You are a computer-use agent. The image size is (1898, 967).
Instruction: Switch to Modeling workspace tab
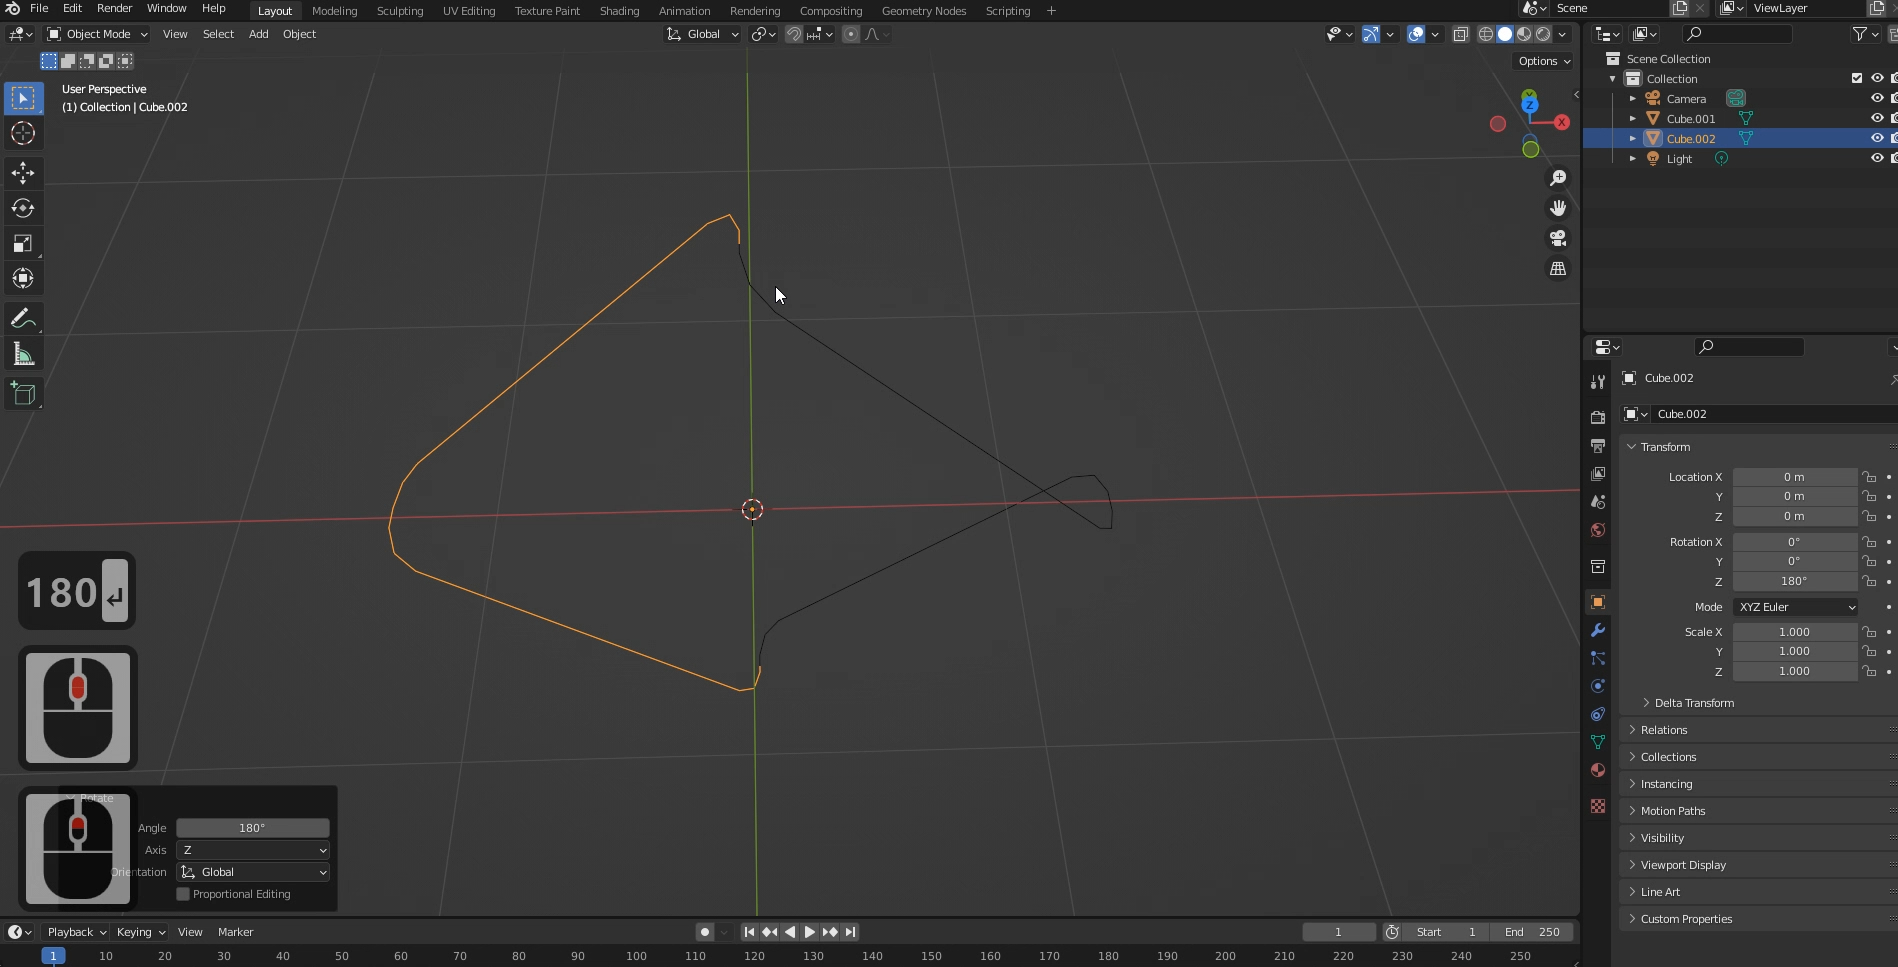point(334,11)
